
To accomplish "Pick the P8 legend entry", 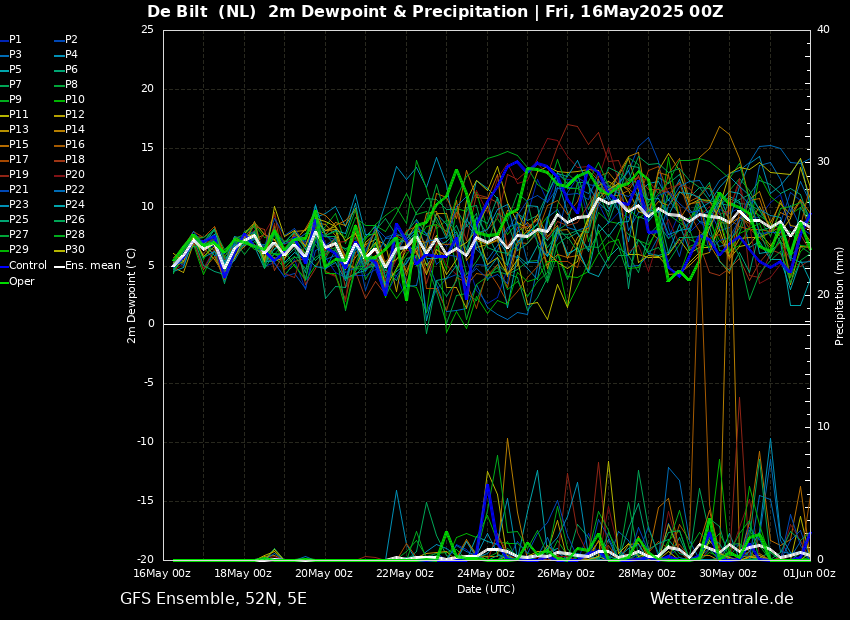I will point(66,85).
